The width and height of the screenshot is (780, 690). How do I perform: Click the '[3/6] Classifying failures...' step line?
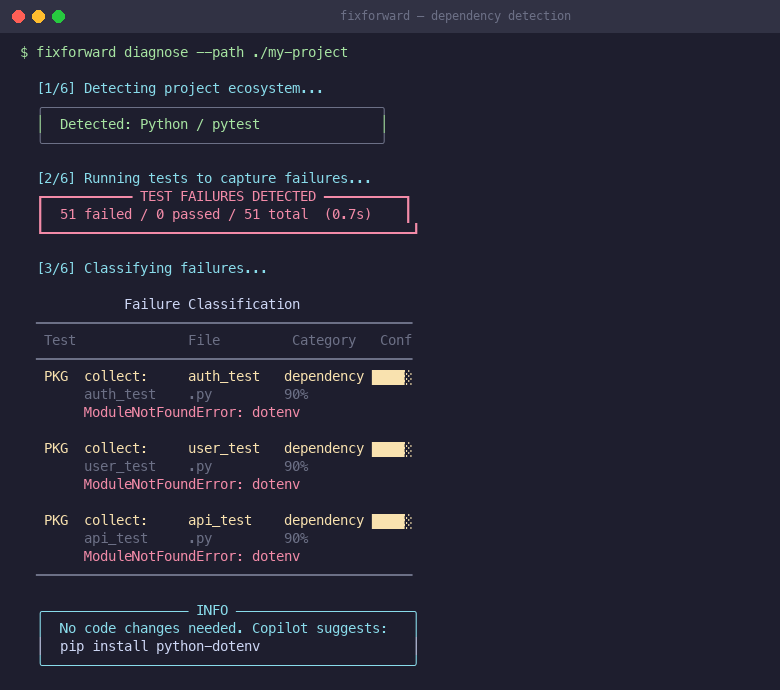pyautogui.click(x=152, y=269)
